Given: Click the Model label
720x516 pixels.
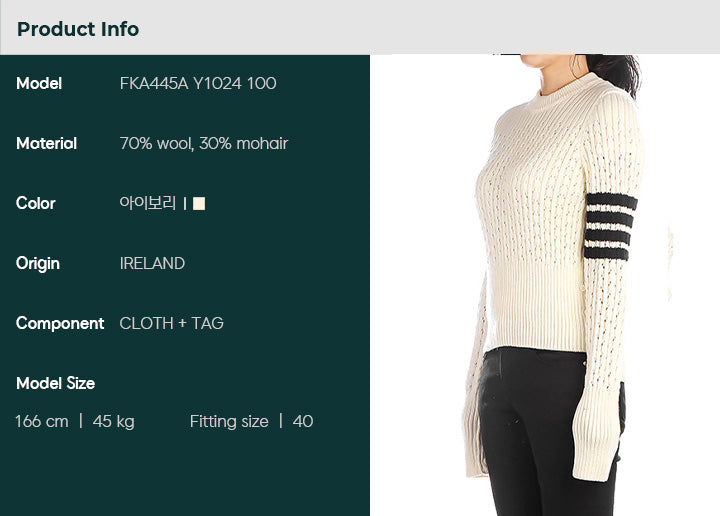Looking at the screenshot, I should coord(39,84).
